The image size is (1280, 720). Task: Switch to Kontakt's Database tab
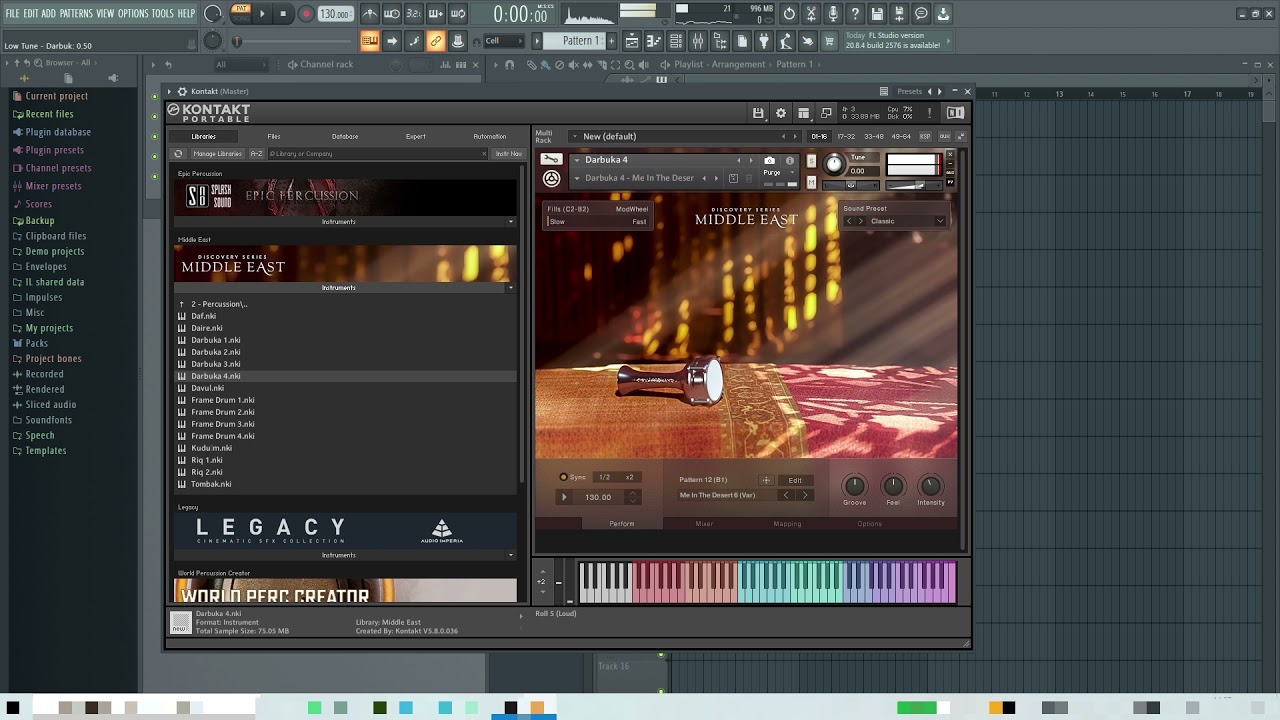coord(345,137)
